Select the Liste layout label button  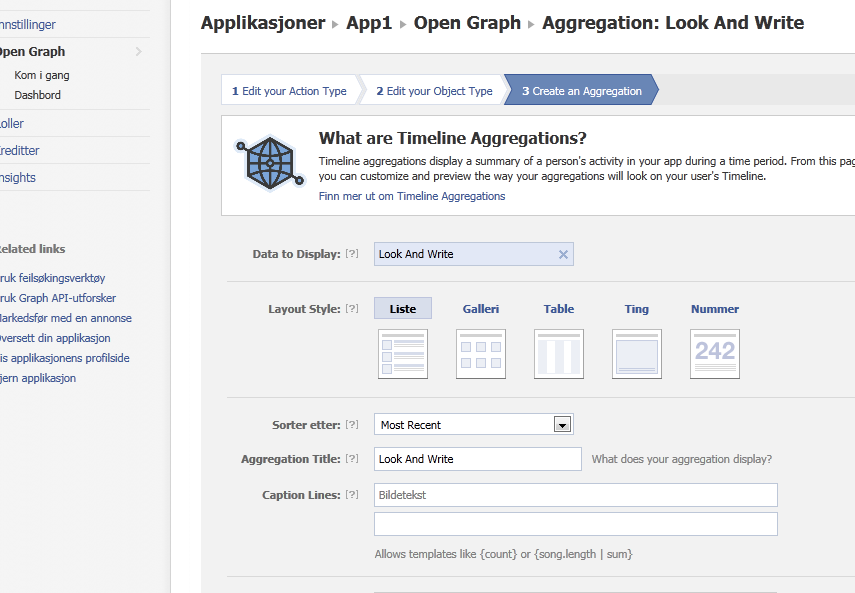tap(403, 308)
